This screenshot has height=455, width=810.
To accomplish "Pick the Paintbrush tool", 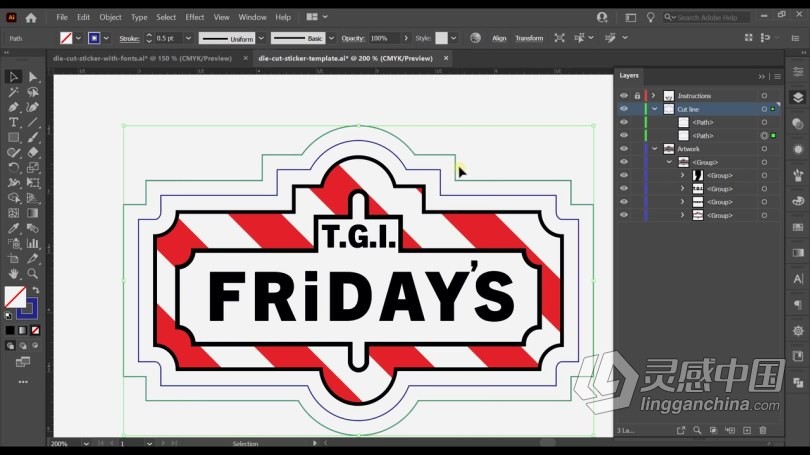I will tap(33, 138).
